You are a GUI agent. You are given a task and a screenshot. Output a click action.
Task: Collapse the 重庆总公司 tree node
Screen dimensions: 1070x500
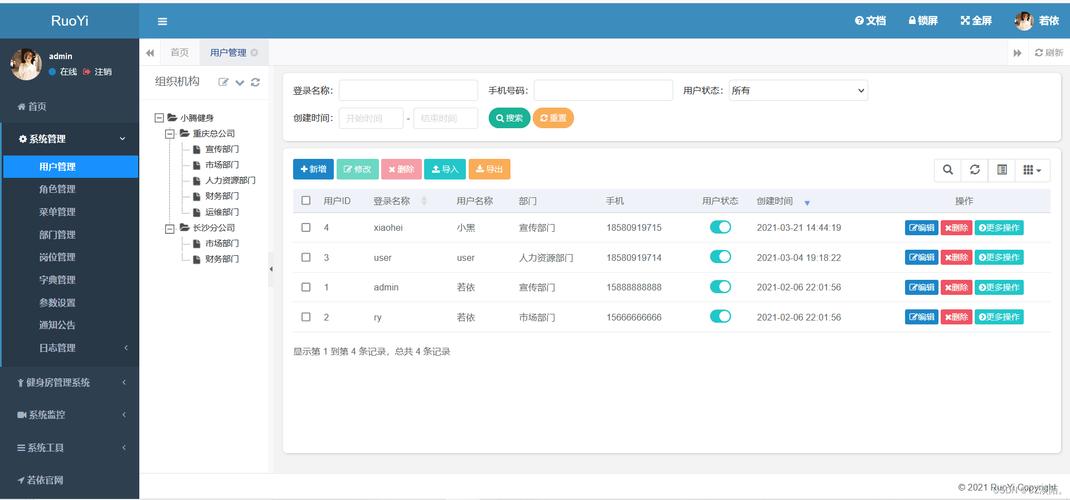tap(170, 133)
